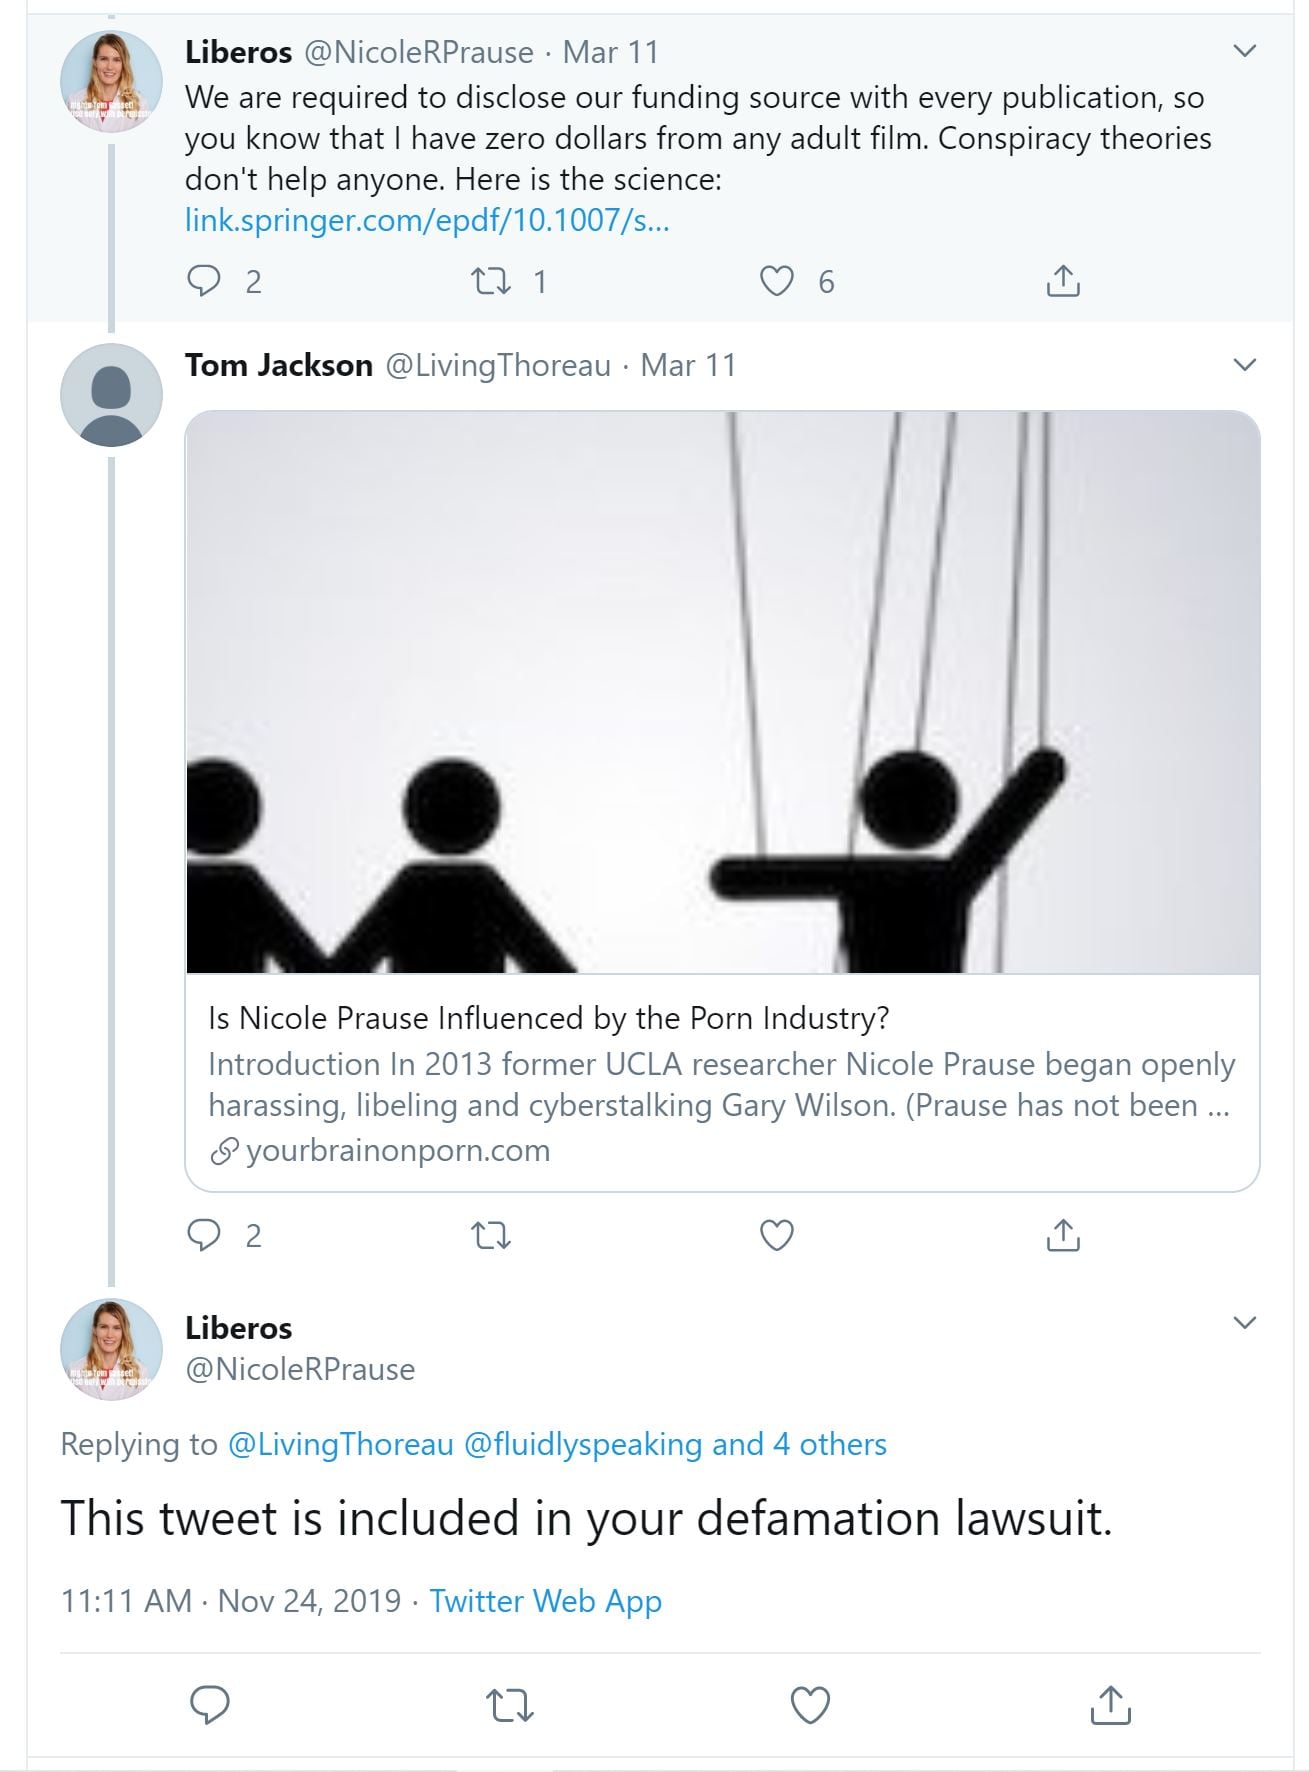Click the Twitter Web App source link
This screenshot has height=1772, width=1309.
pyautogui.click(x=545, y=1601)
